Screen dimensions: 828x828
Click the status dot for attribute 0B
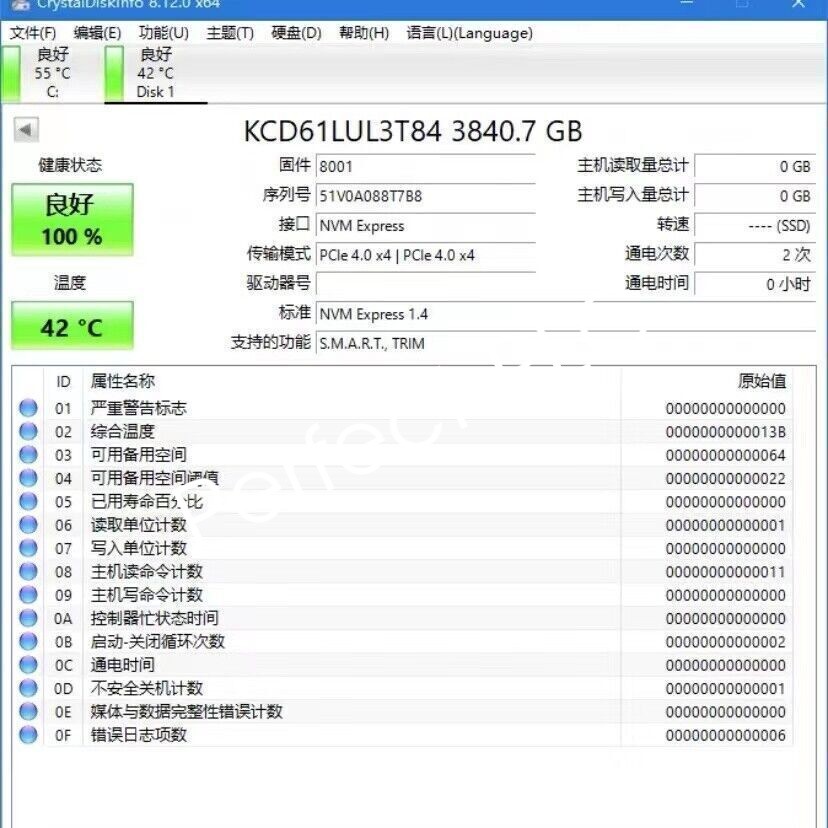(x=29, y=642)
